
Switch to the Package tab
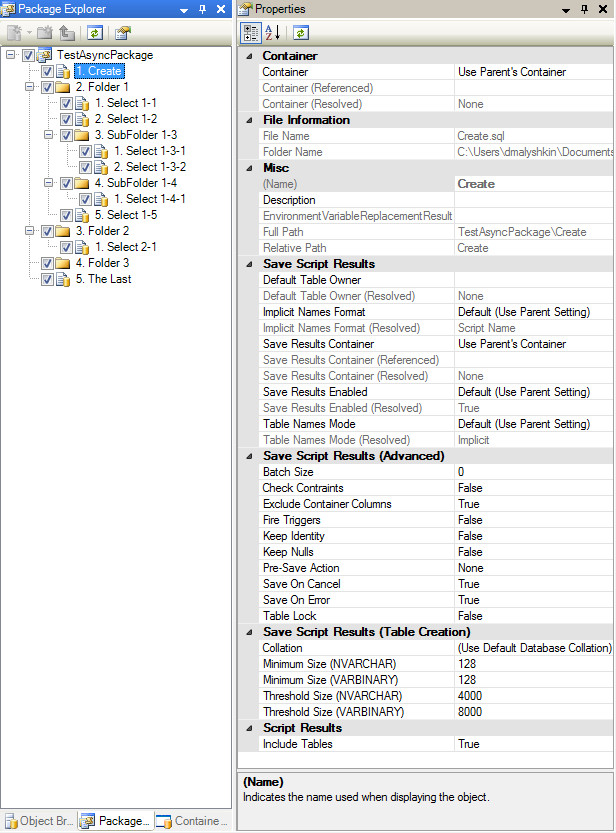pos(116,821)
